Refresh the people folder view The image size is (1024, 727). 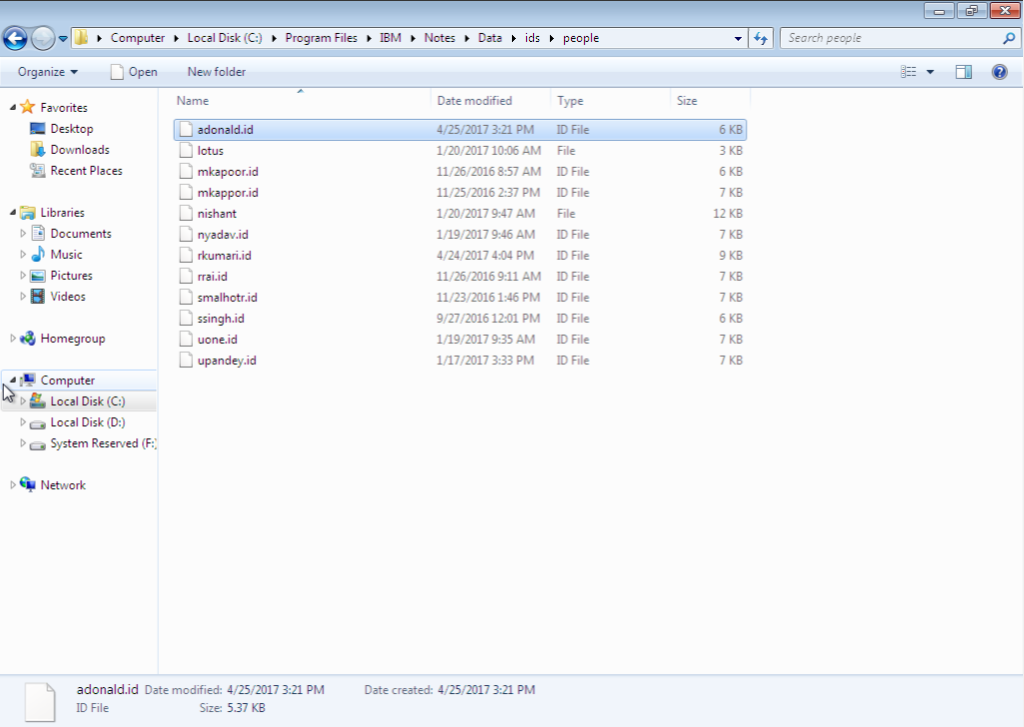click(761, 39)
